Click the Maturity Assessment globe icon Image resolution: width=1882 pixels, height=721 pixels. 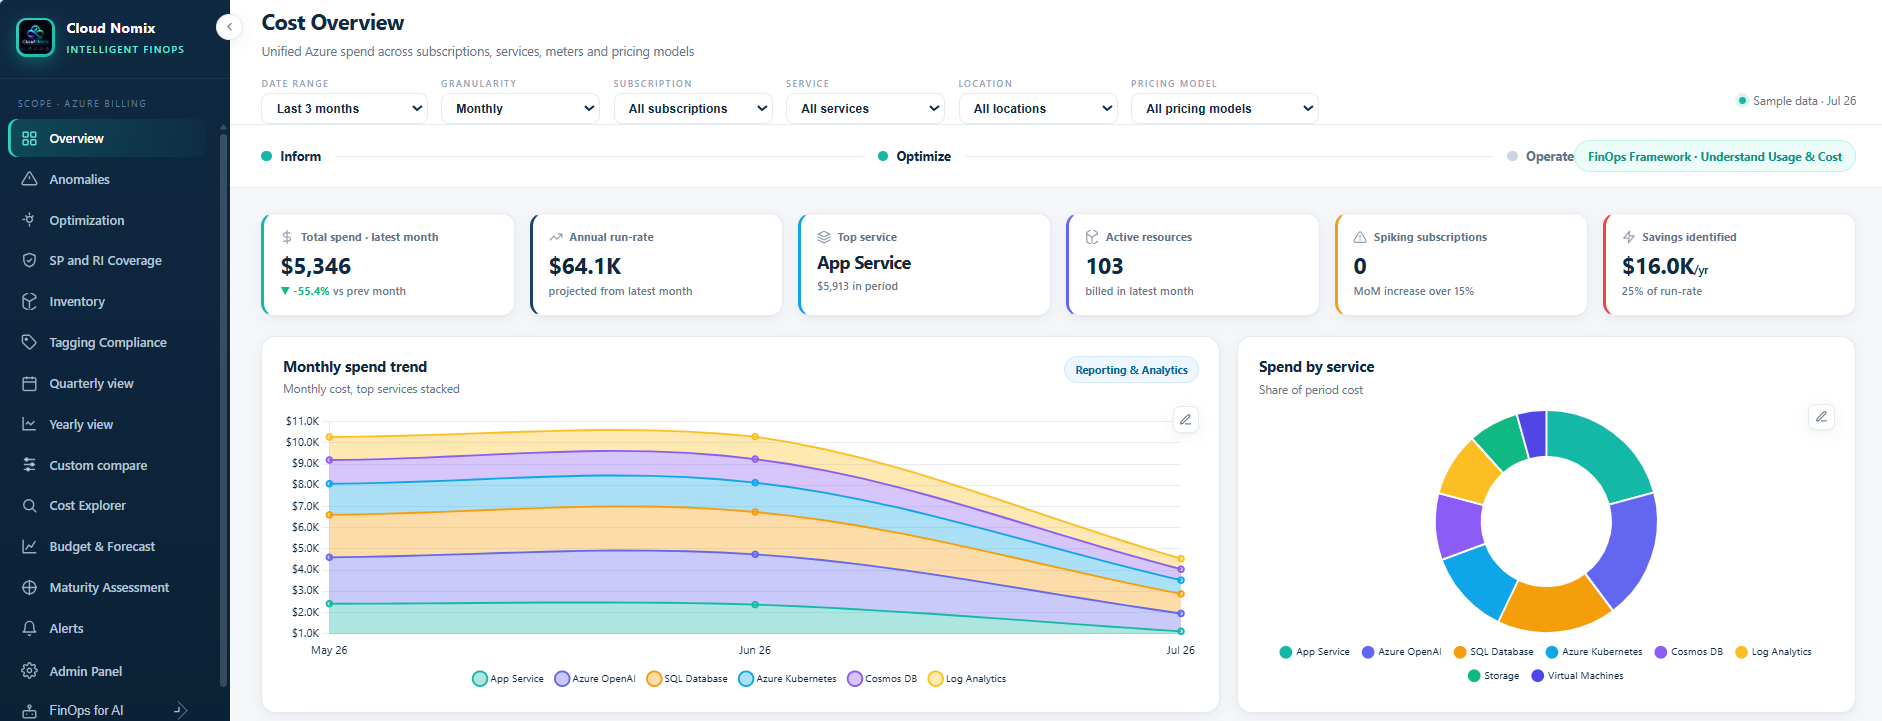click(x=29, y=587)
